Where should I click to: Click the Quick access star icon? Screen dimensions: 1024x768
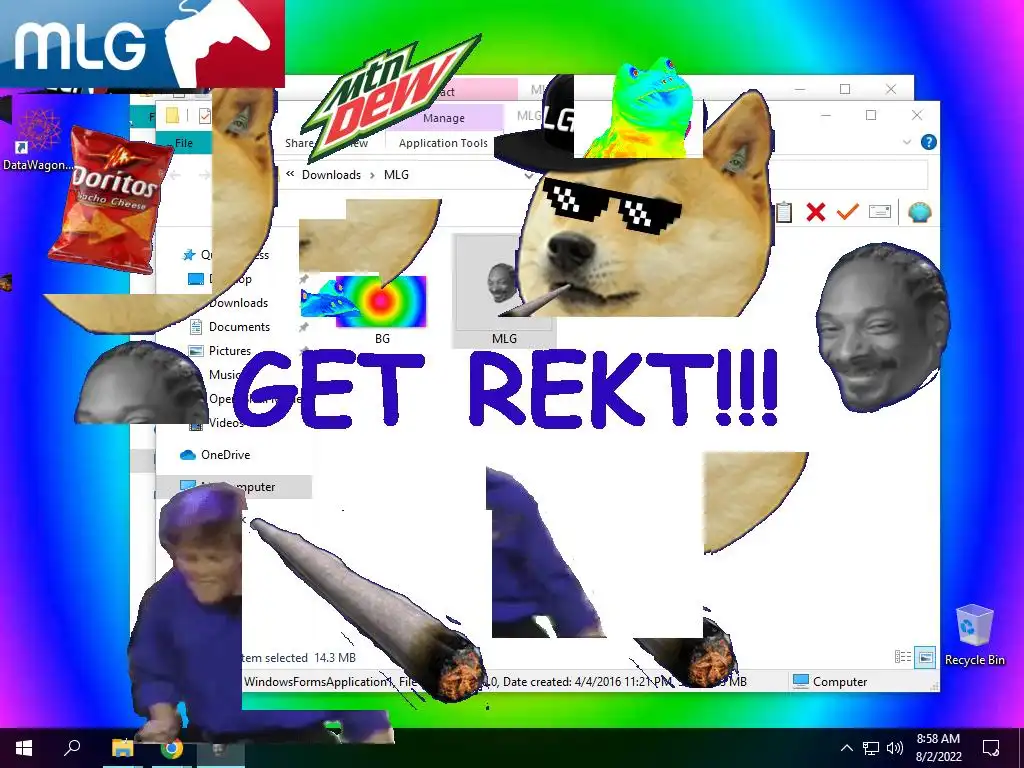tap(189, 255)
